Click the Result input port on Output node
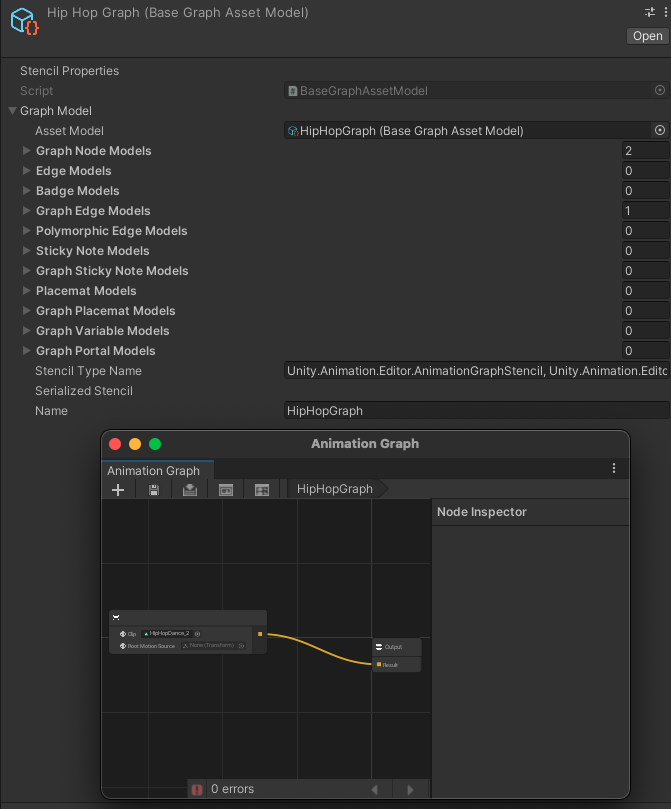Viewport: 671px width, 809px height. (x=379, y=665)
